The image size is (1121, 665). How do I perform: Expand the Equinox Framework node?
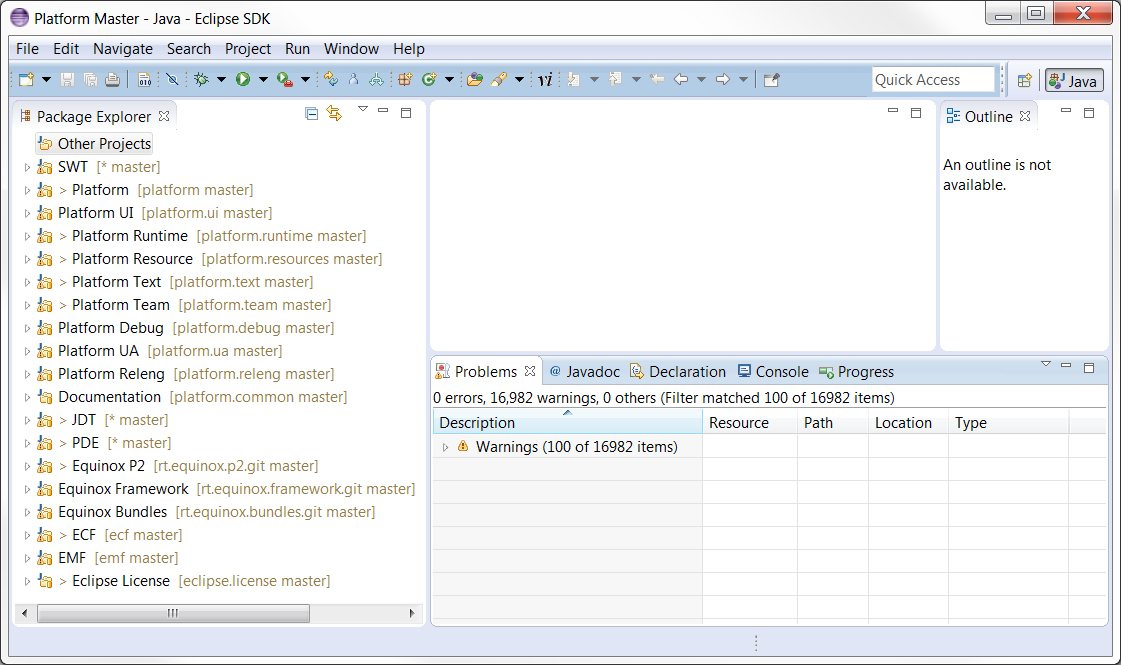coord(27,489)
